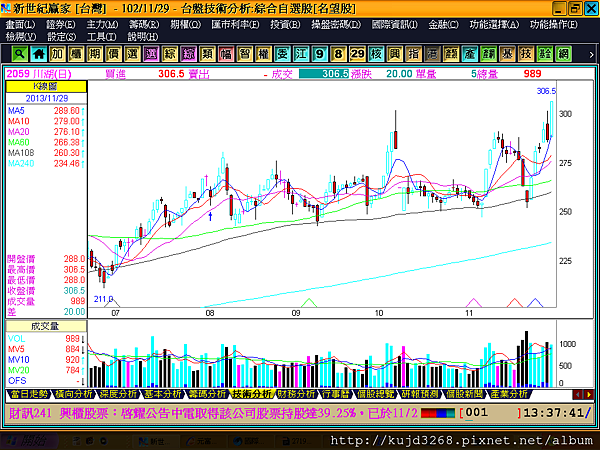This screenshot has width=600, height=450.
Task: Click the yellow 綜 toolbar button
Action: click(x=170, y=54)
